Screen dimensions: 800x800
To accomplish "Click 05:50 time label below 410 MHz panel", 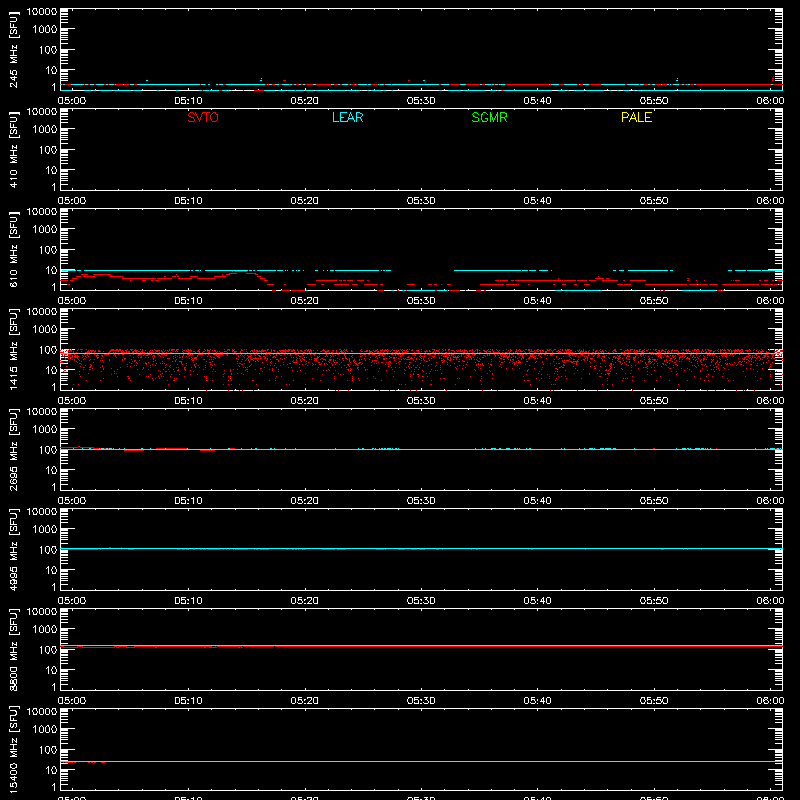I will (654, 201).
